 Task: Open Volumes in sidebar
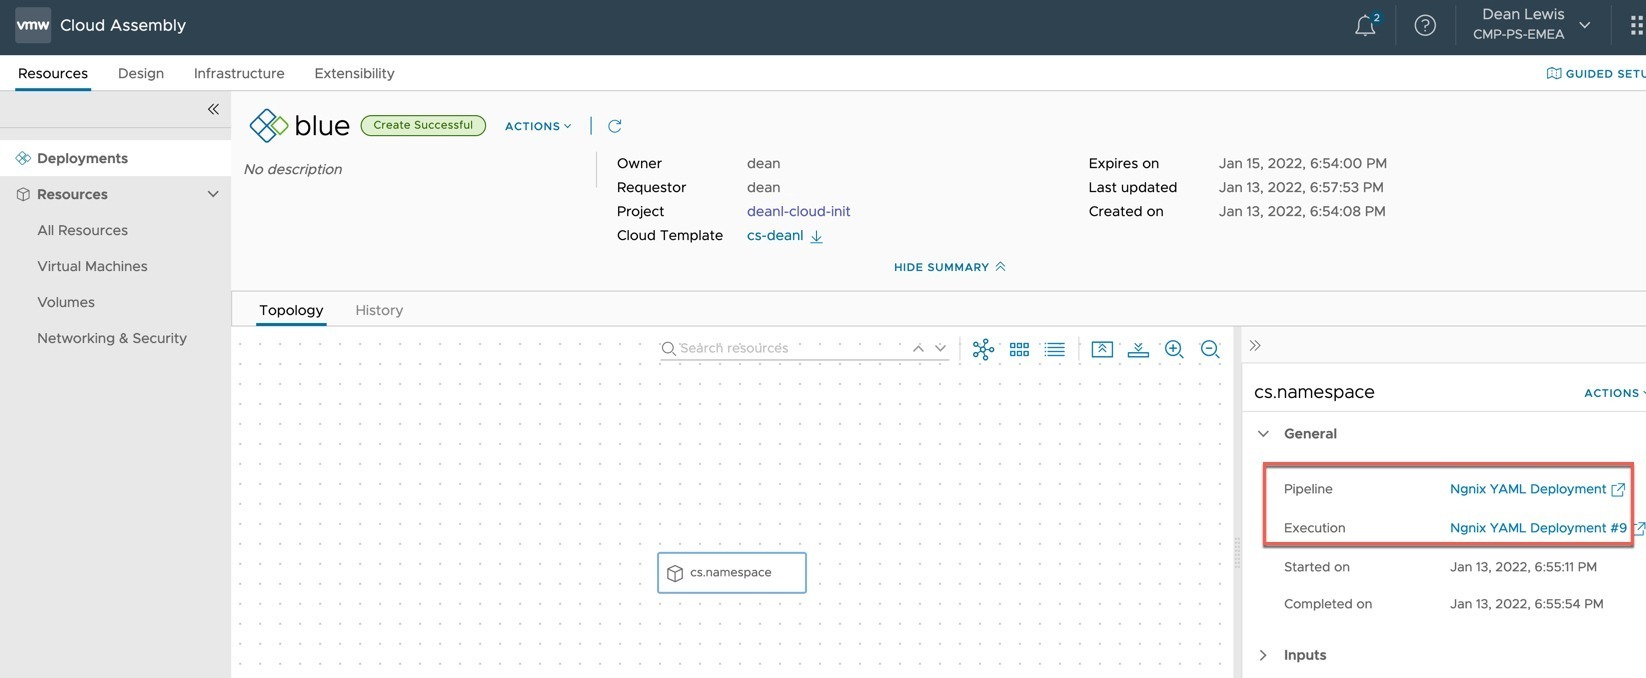(66, 302)
